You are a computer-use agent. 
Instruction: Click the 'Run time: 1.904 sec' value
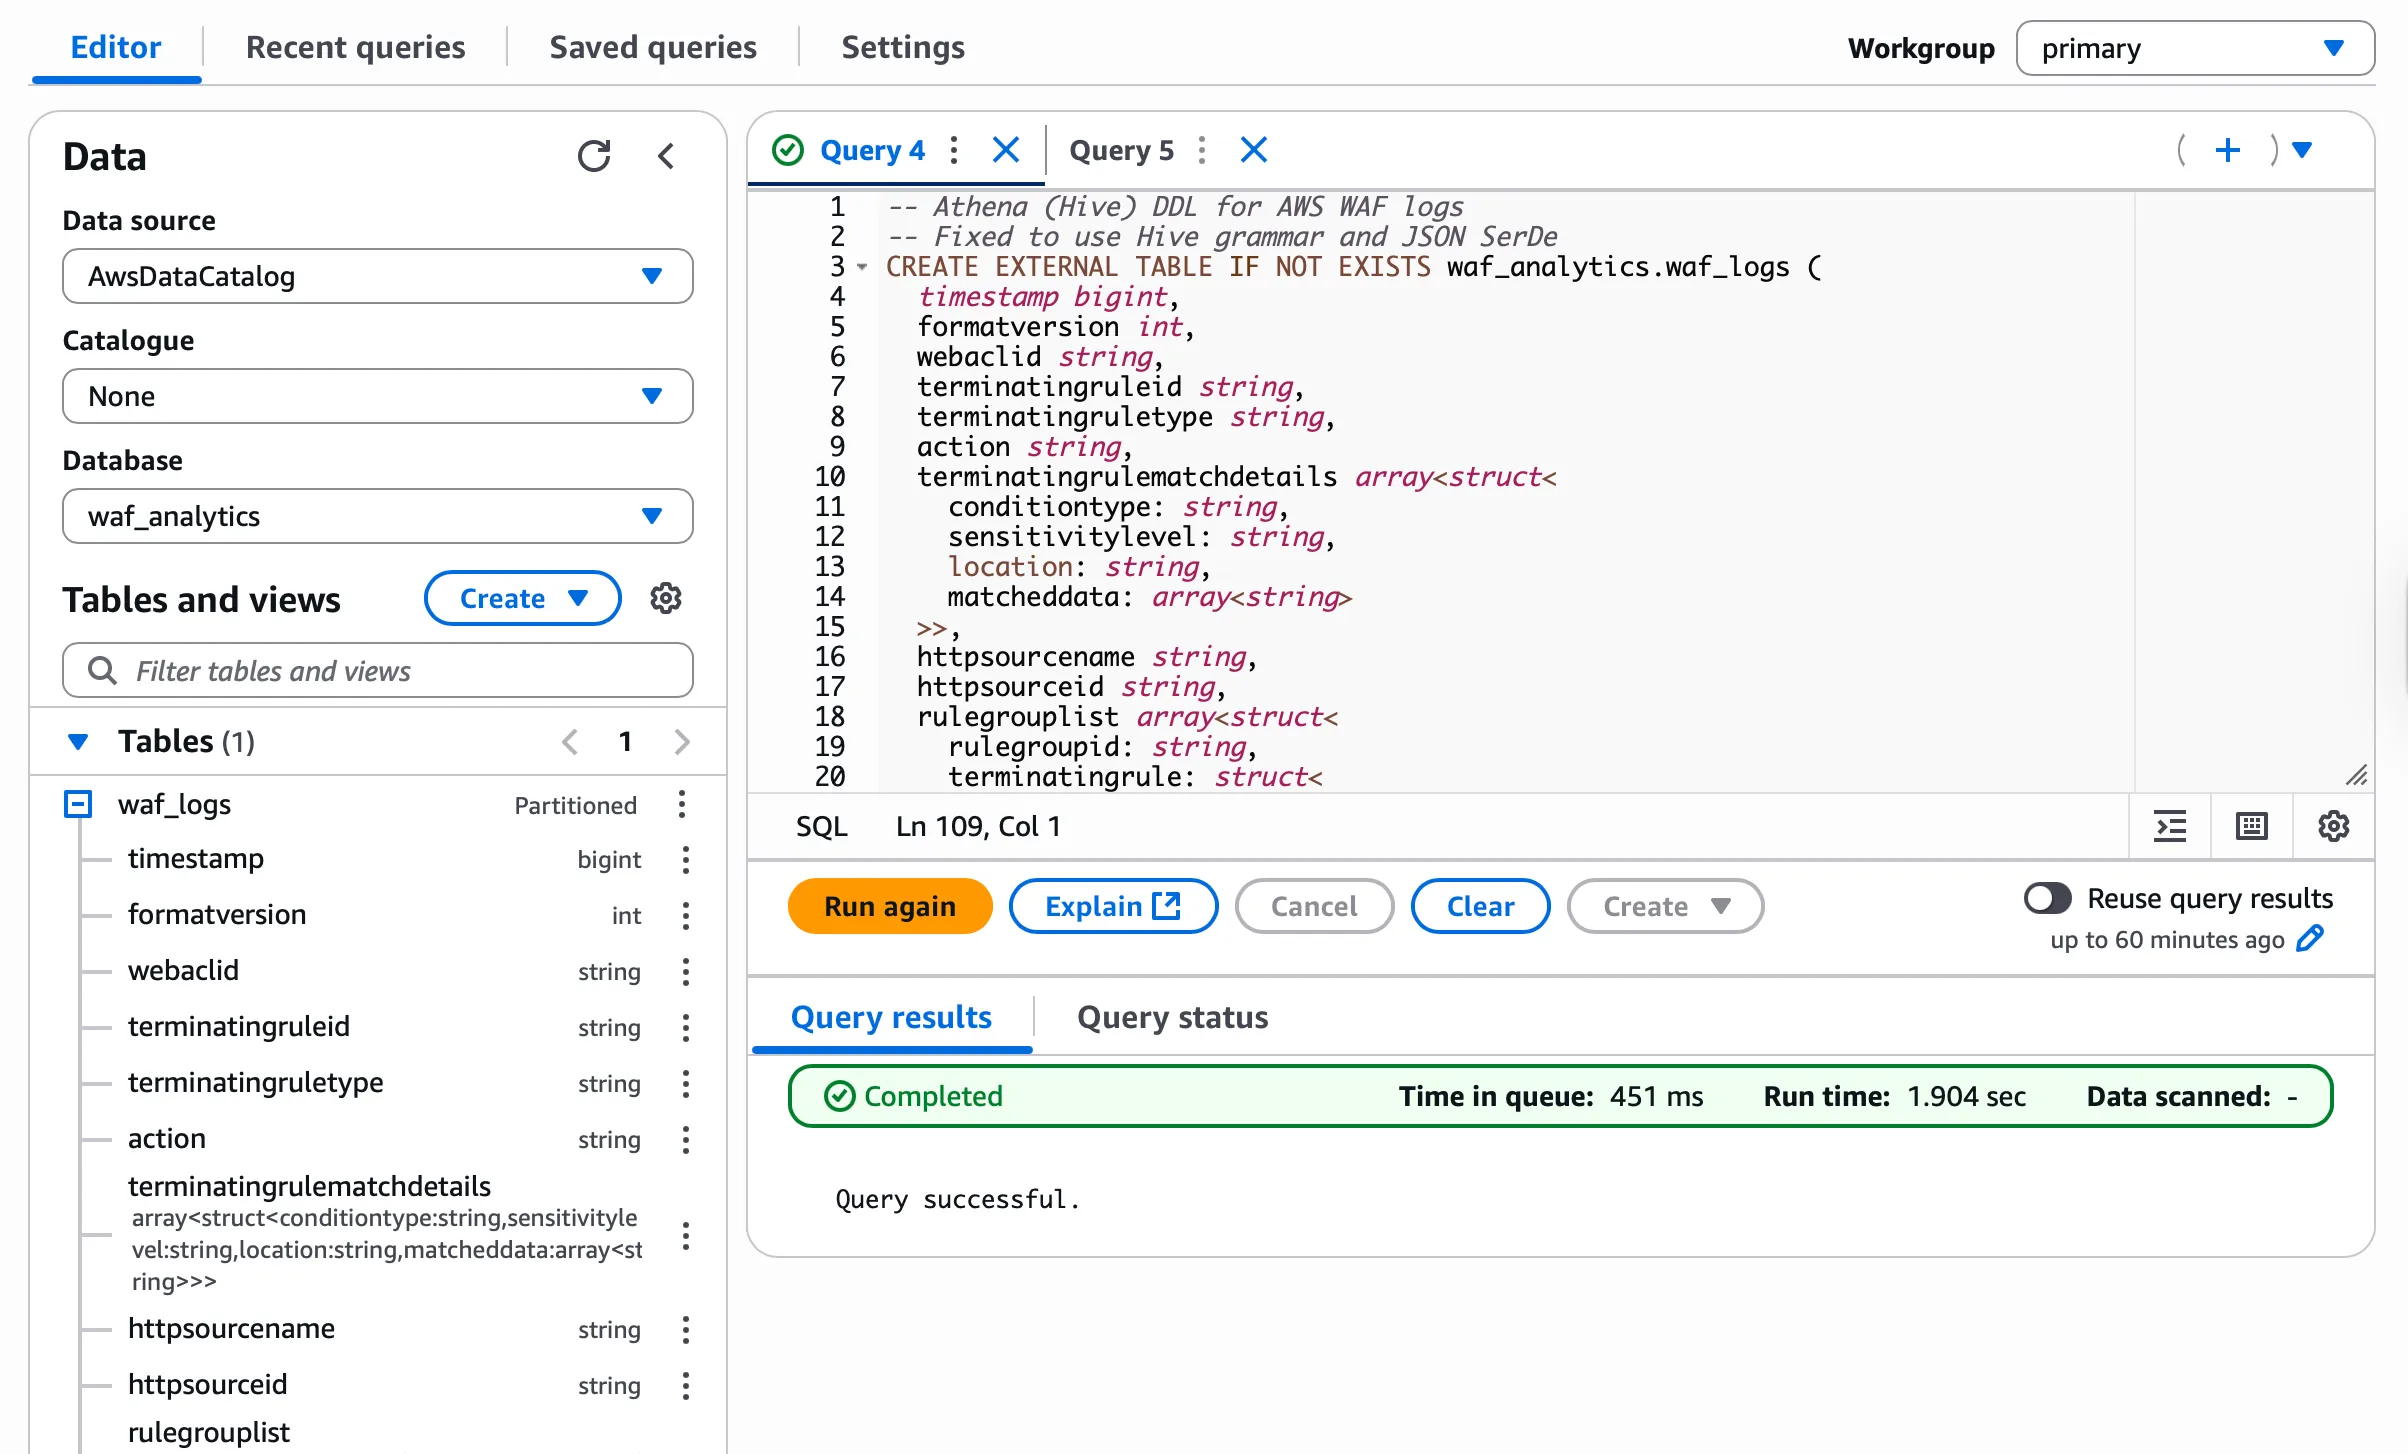tap(1894, 1096)
